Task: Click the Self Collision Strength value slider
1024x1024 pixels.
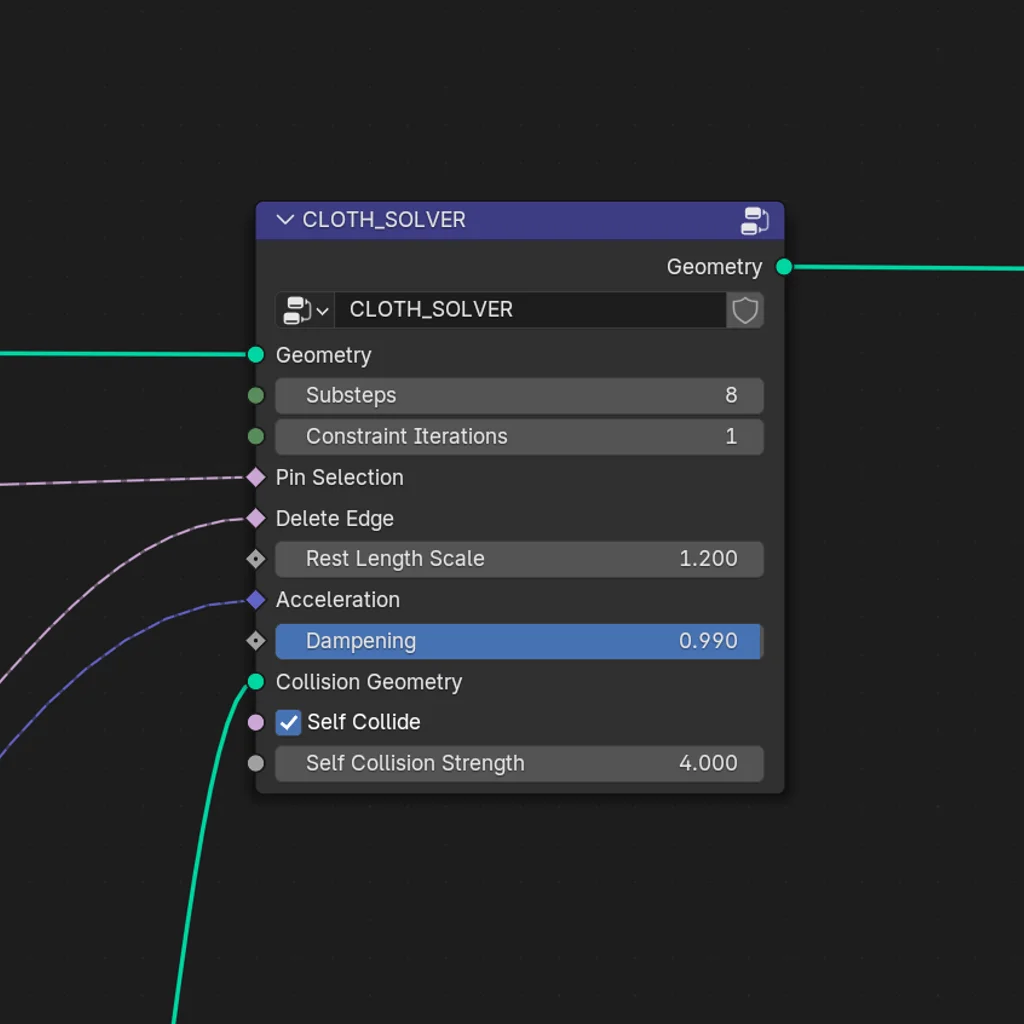Action: (520, 763)
